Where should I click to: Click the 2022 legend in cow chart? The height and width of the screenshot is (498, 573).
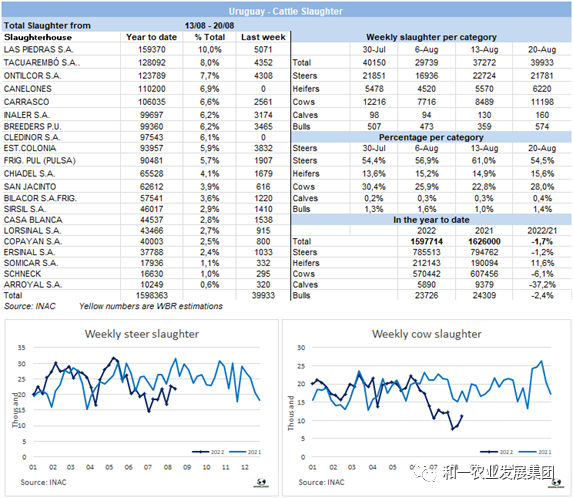point(496,452)
